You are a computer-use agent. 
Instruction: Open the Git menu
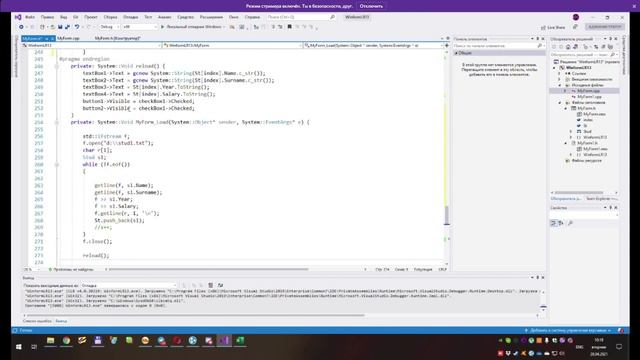click(x=76, y=17)
